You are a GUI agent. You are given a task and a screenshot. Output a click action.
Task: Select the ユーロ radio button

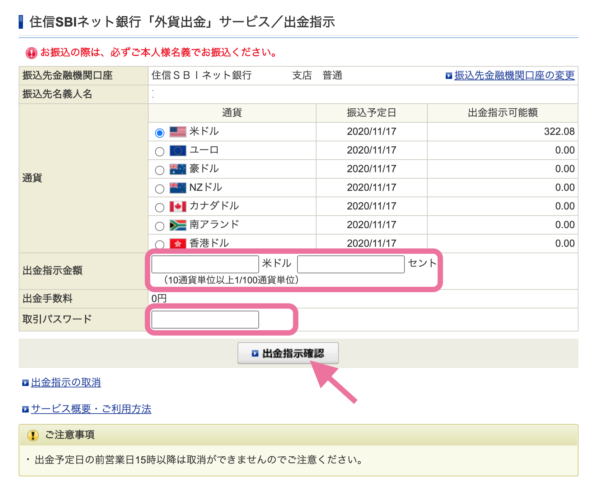click(160, 151)
